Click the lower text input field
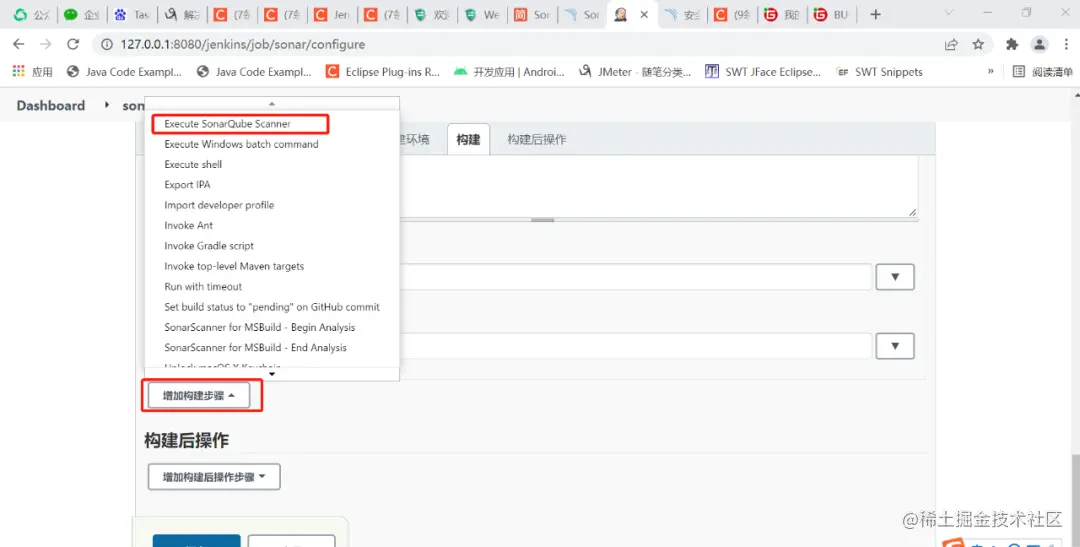The image size is (1080, 547). [x=636, y=346]
